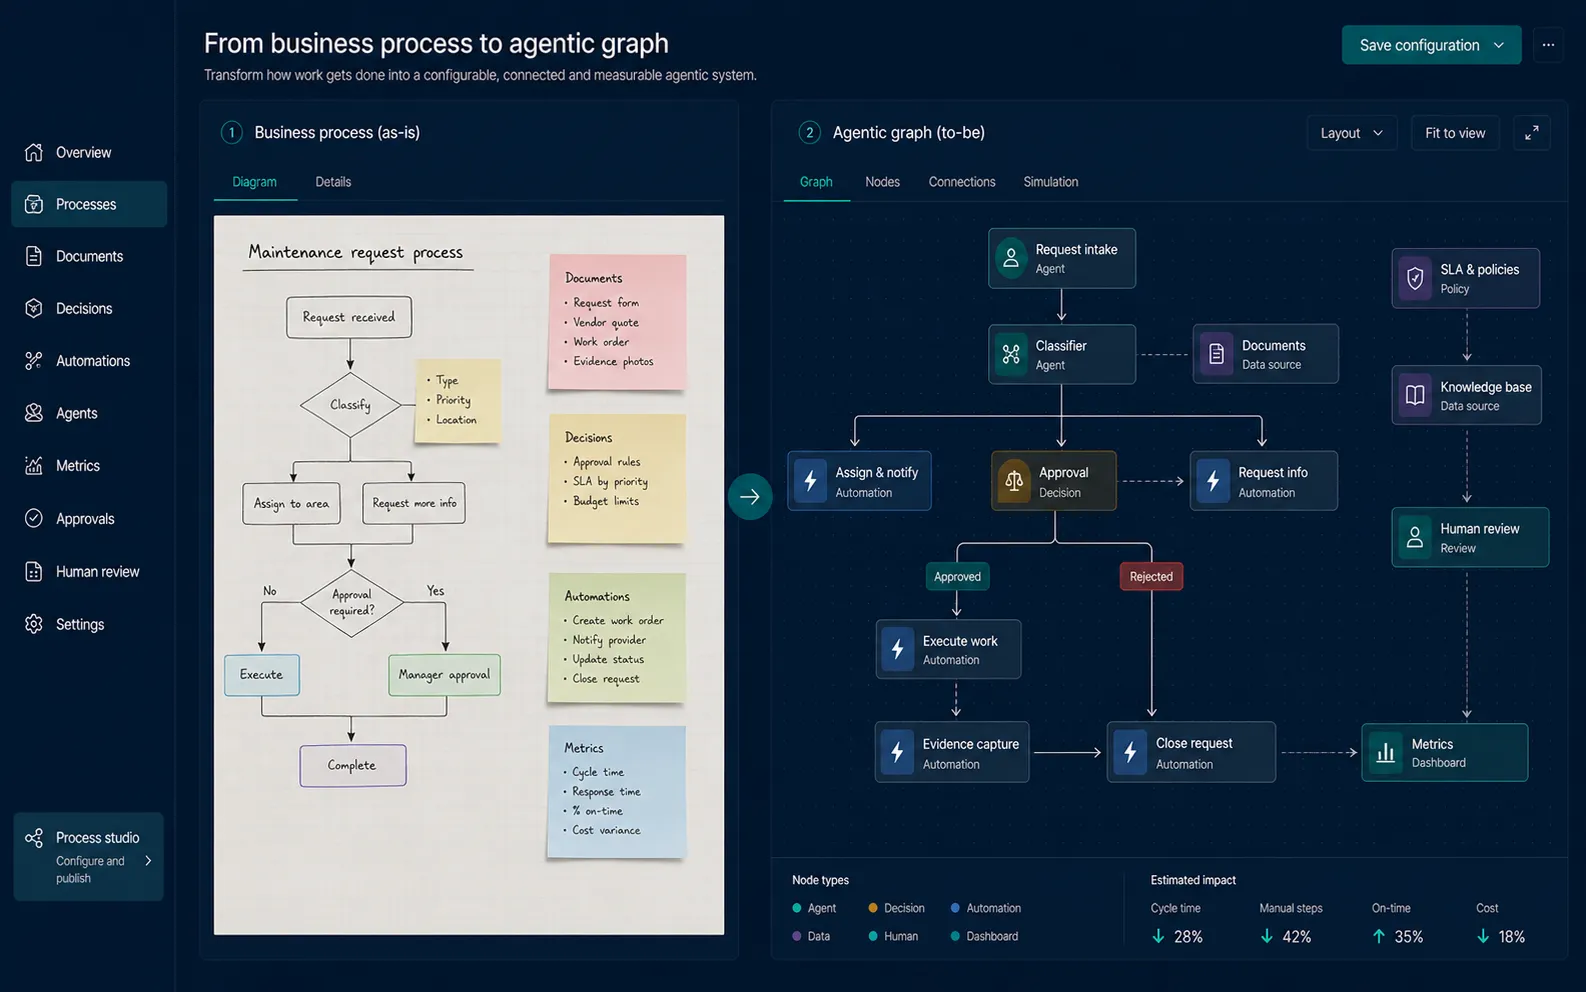The height and width of the screenshot is (992, 1586).
Task: Click the Fit to view button
Action: [x=1455, y=133]
